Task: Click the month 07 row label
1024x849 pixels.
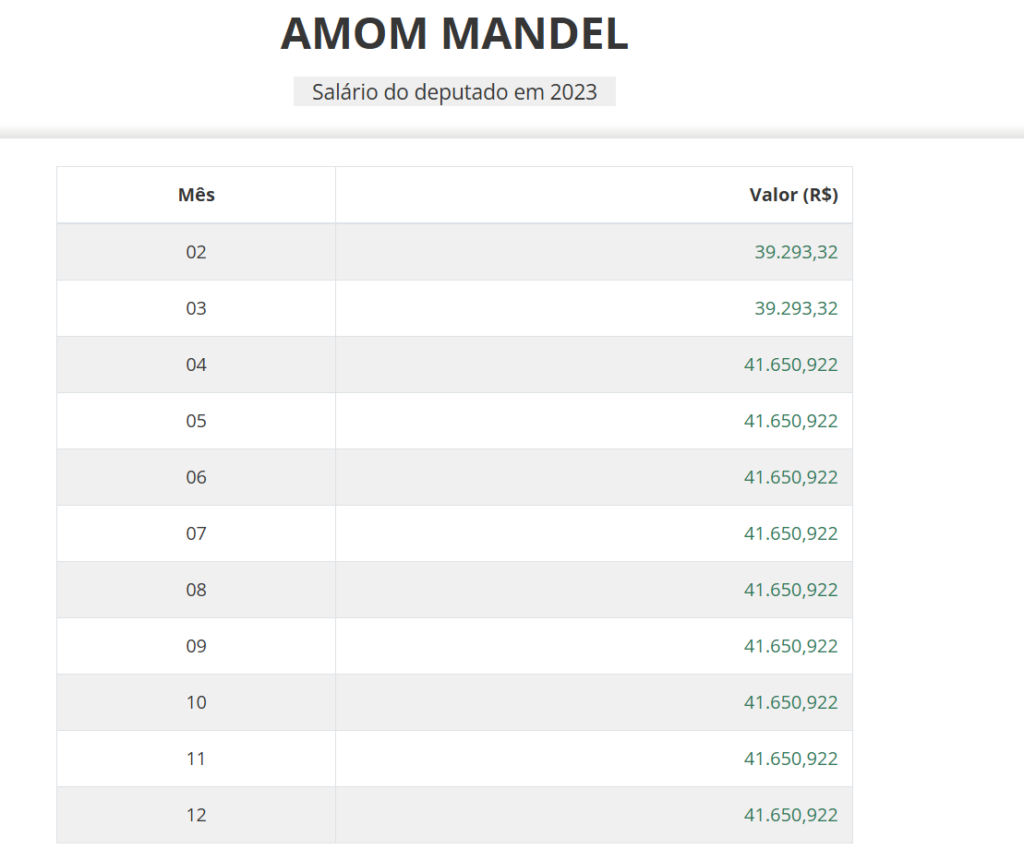Action: (x=196, y=534)
